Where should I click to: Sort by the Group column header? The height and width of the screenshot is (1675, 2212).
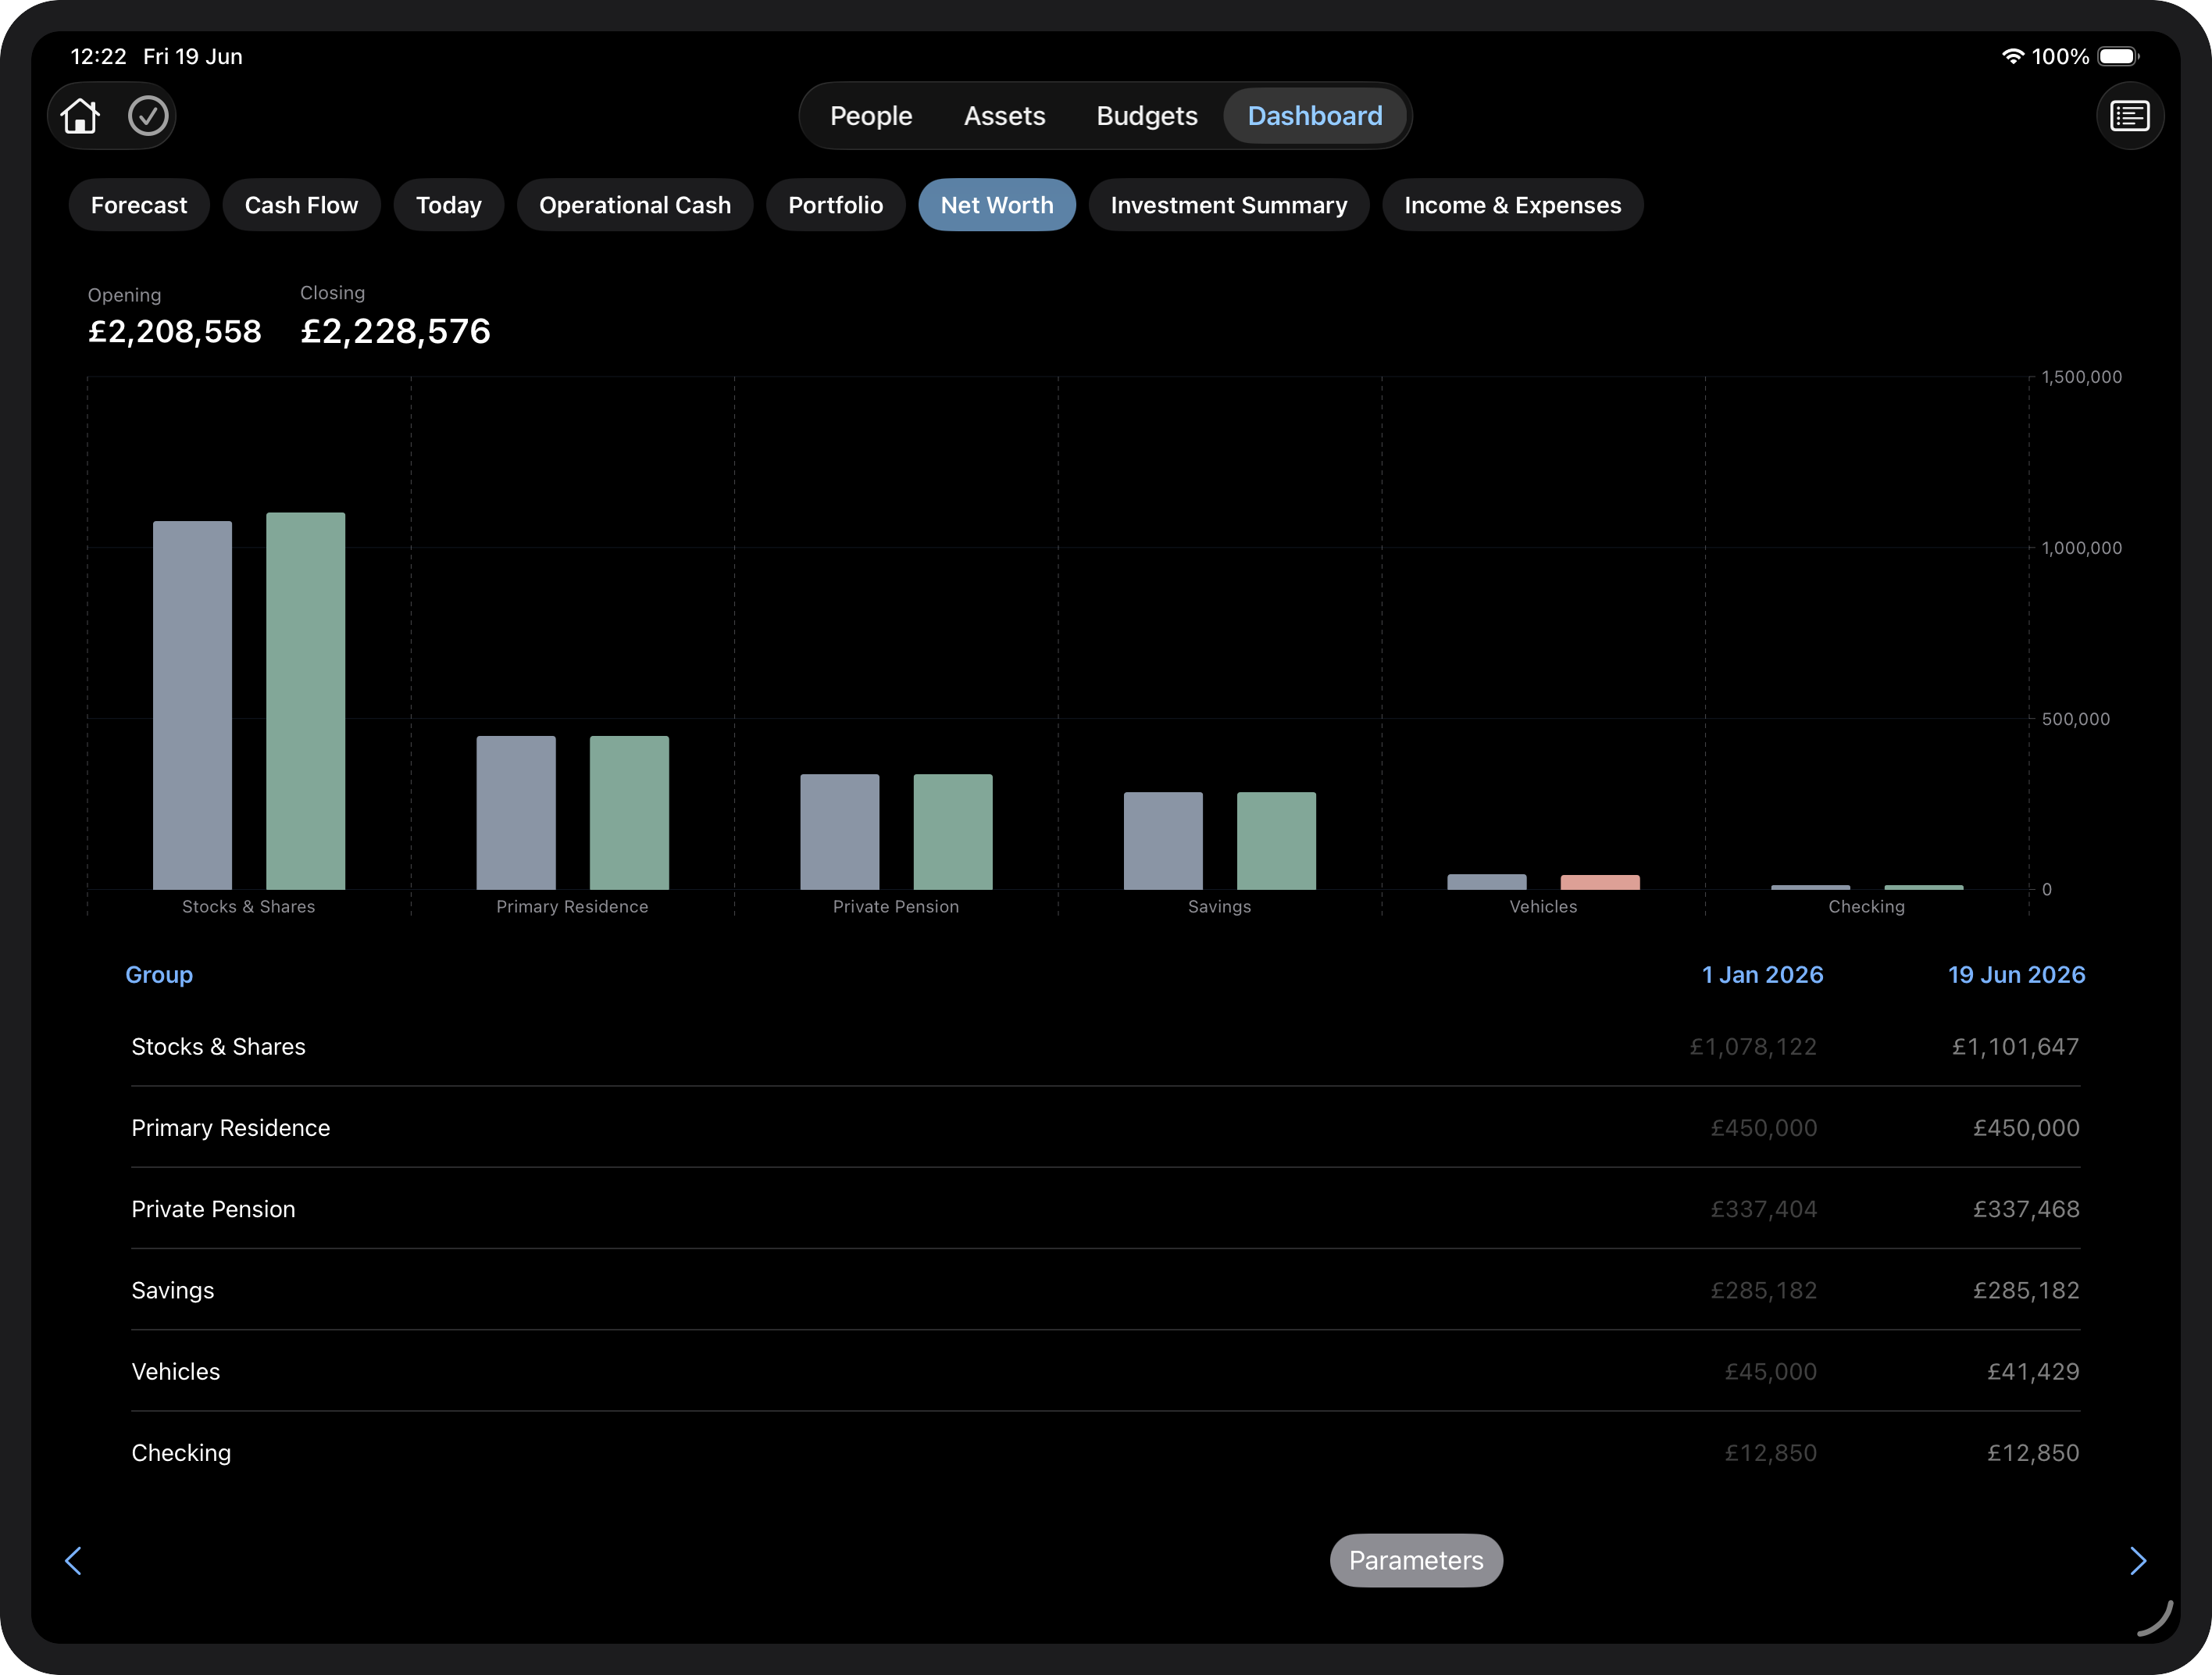click(159, 975)
